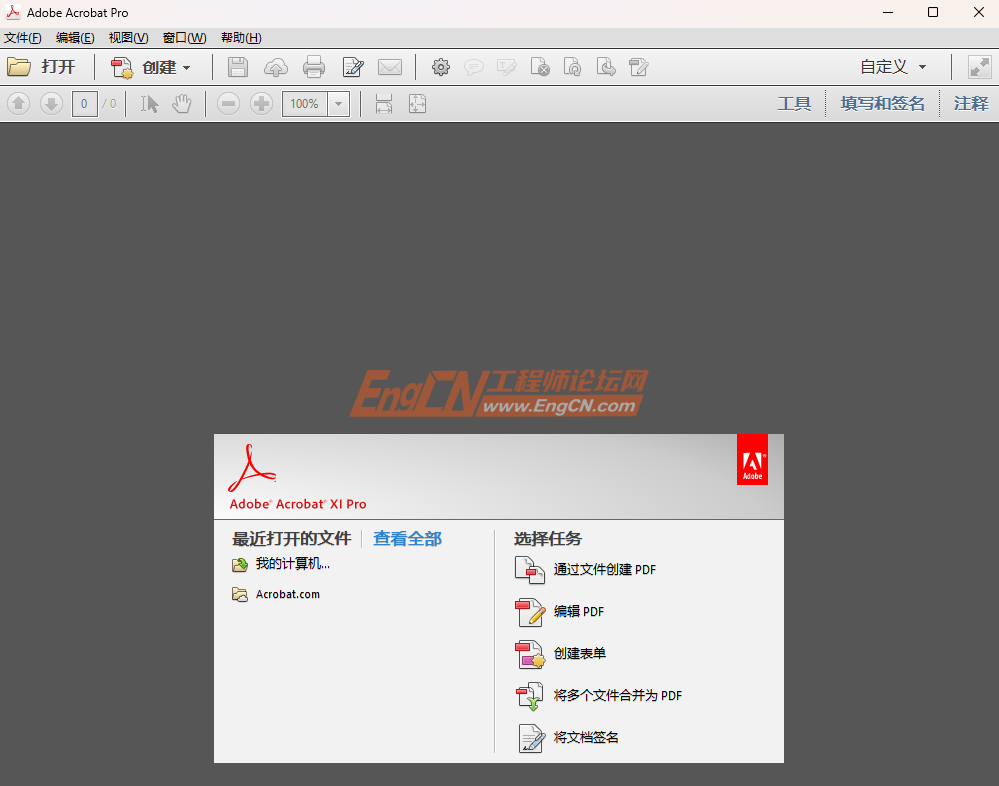999x786 pixels.
Task: Switch to the 注释 pane
Action: click(x=970, y=103)
